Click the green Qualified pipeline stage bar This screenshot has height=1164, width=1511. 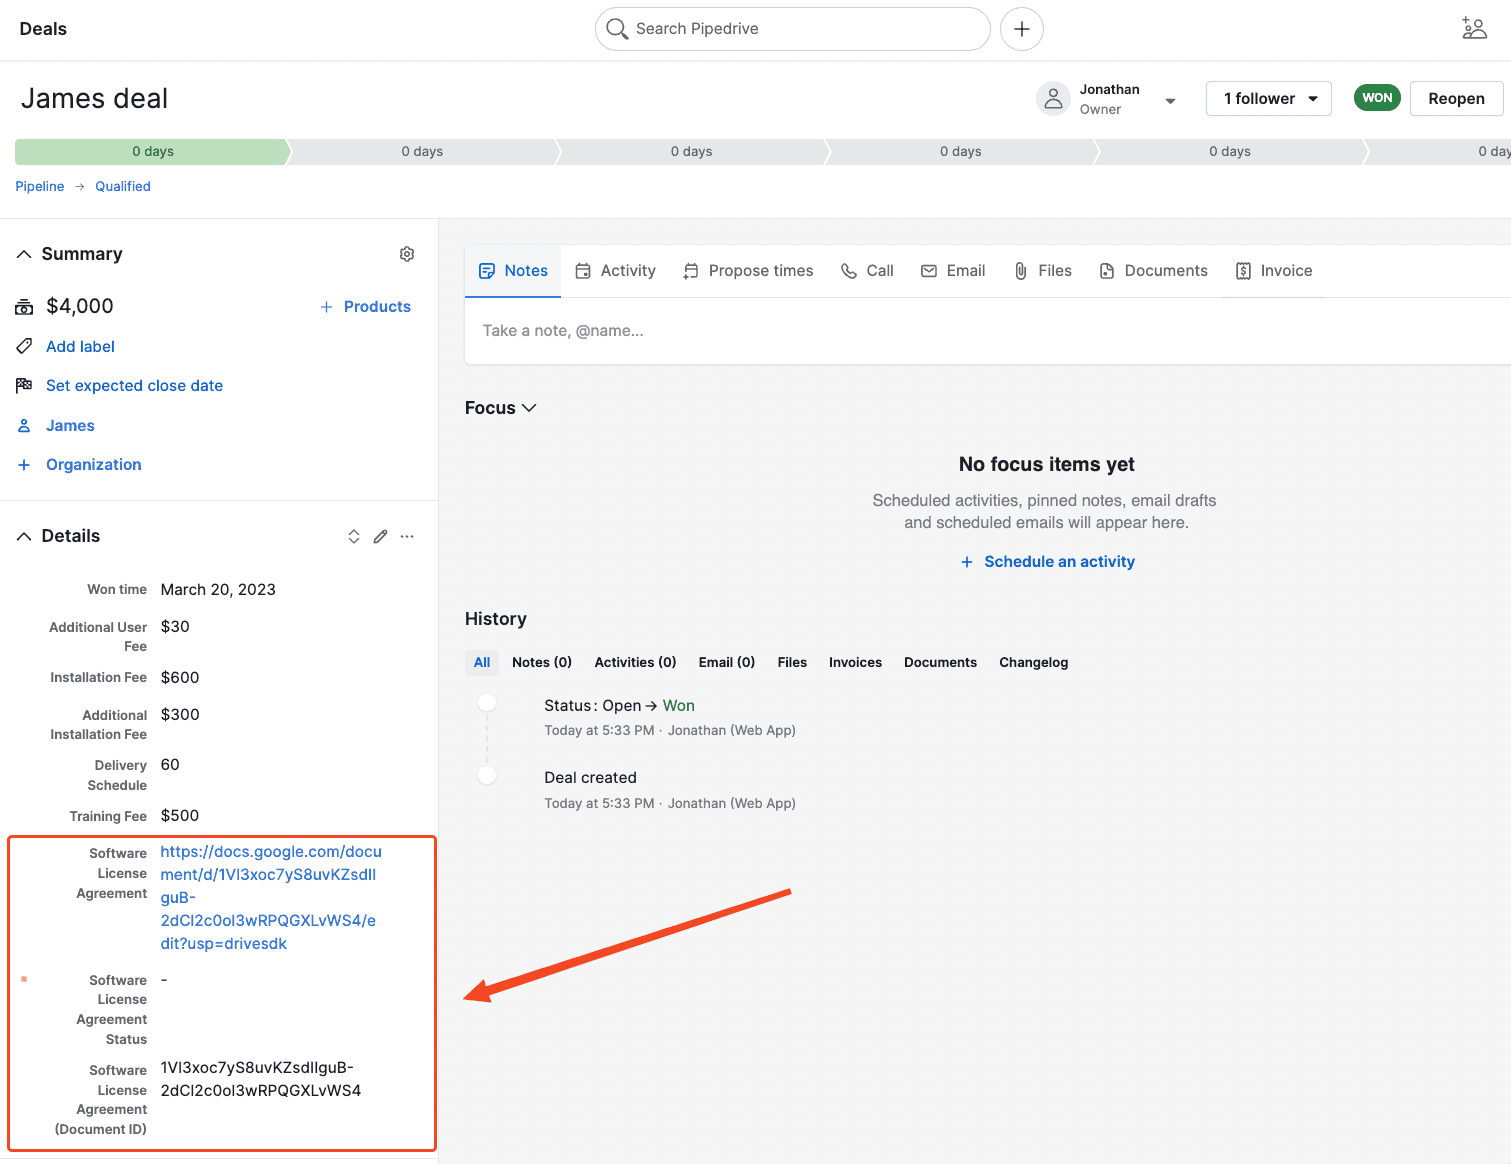[x=150, y=151]
